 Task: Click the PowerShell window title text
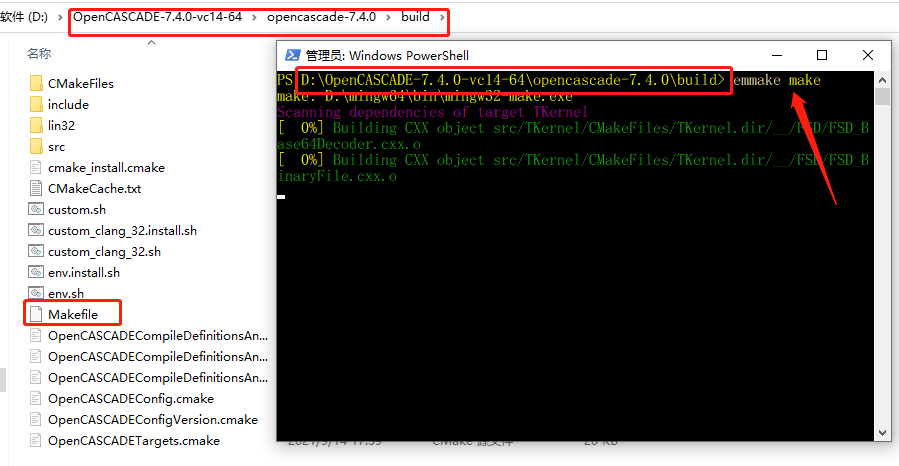(x=387, y=56)
